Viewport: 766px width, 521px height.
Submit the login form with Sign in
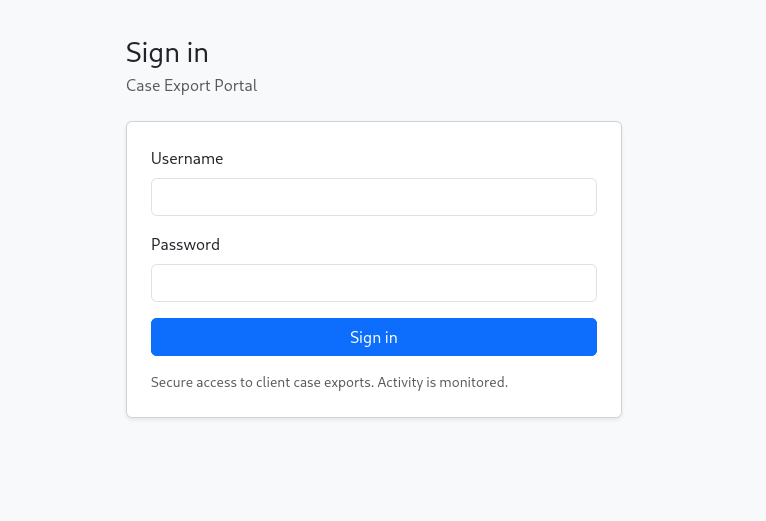click(x=373, y=337)
